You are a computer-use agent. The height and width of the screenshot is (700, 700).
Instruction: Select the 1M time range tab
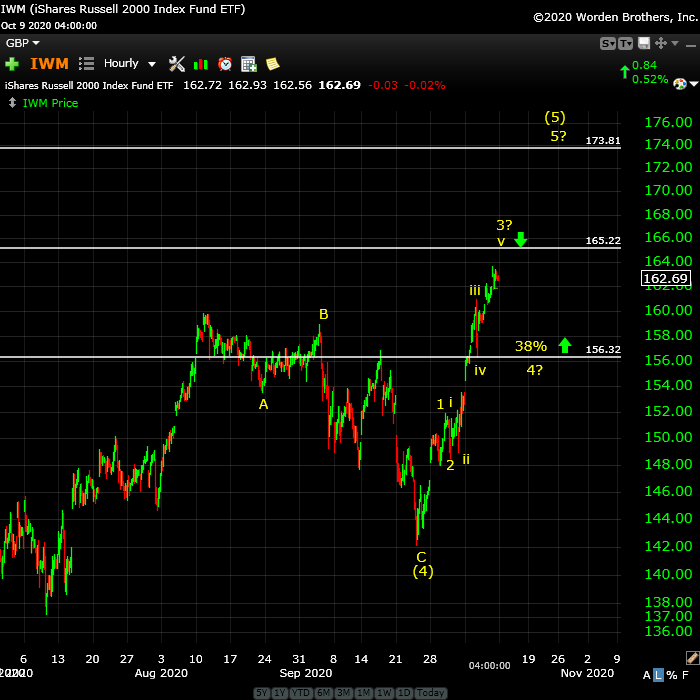tap(363, 693)
